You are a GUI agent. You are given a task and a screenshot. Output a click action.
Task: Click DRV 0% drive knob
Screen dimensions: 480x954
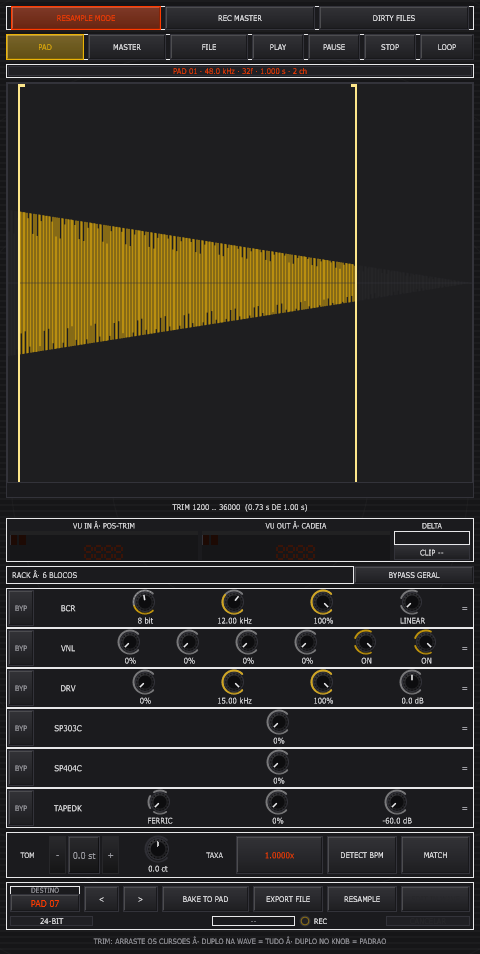pyautogui.click(x=145, y=683)
